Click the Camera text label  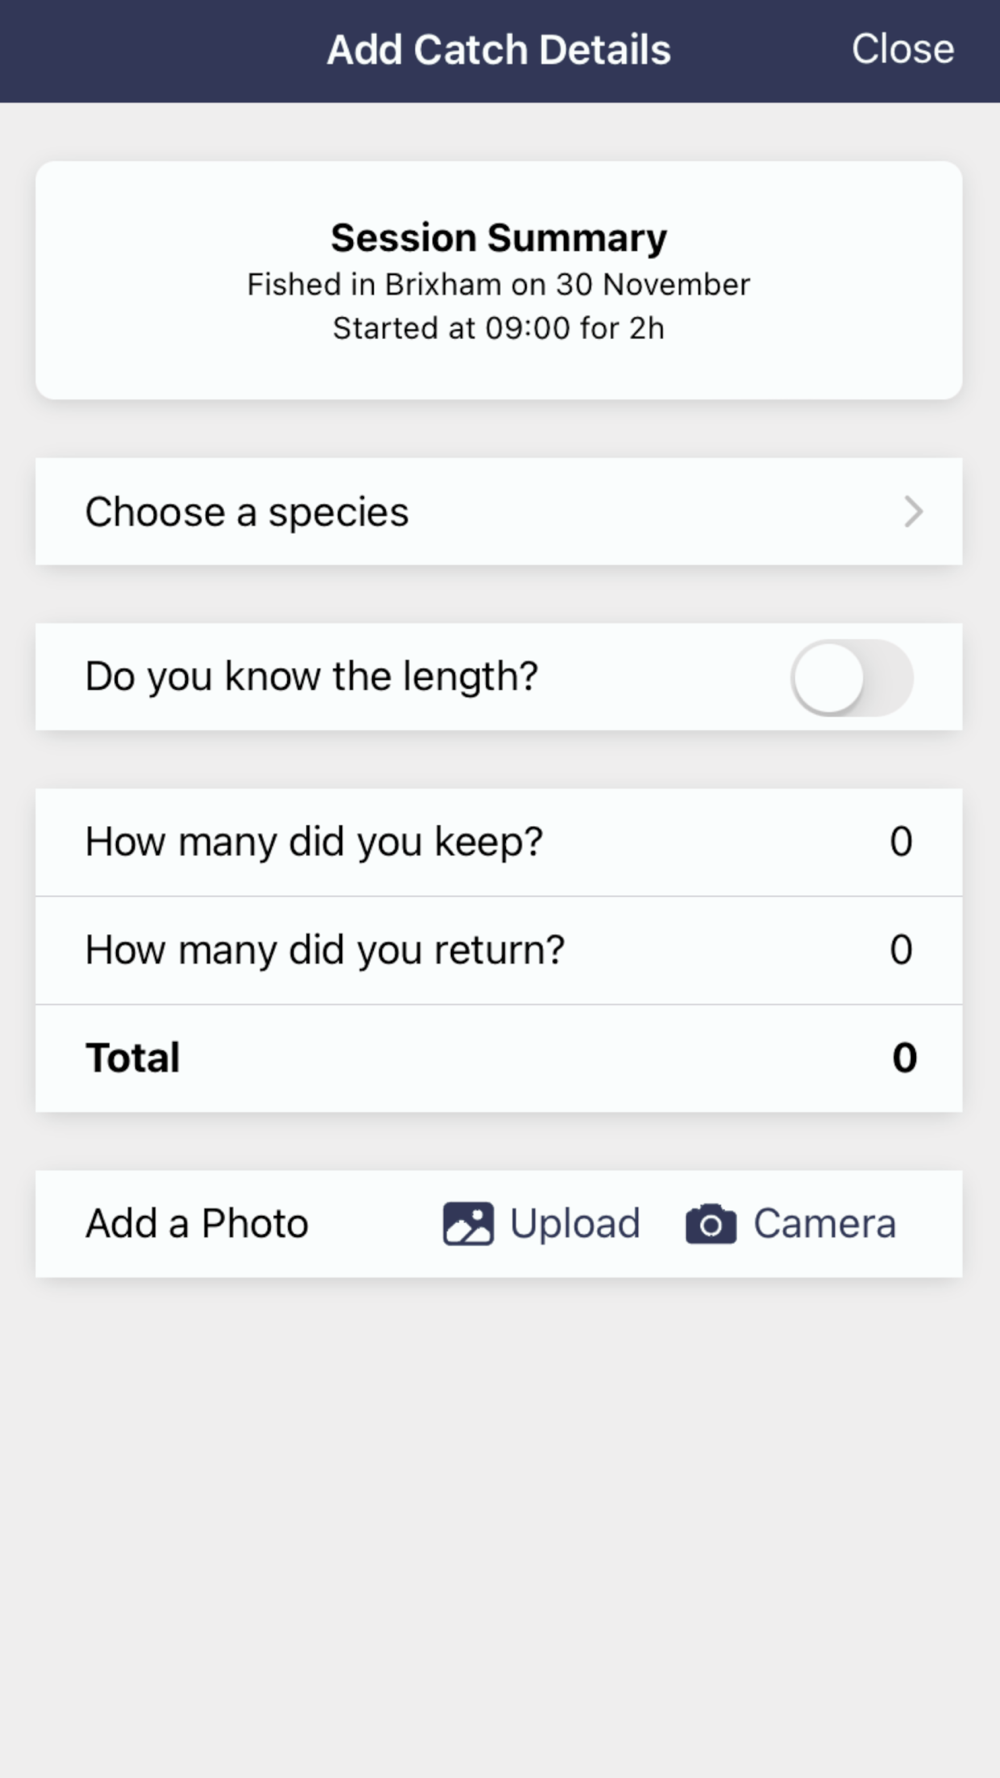(x=824, y=1223)
